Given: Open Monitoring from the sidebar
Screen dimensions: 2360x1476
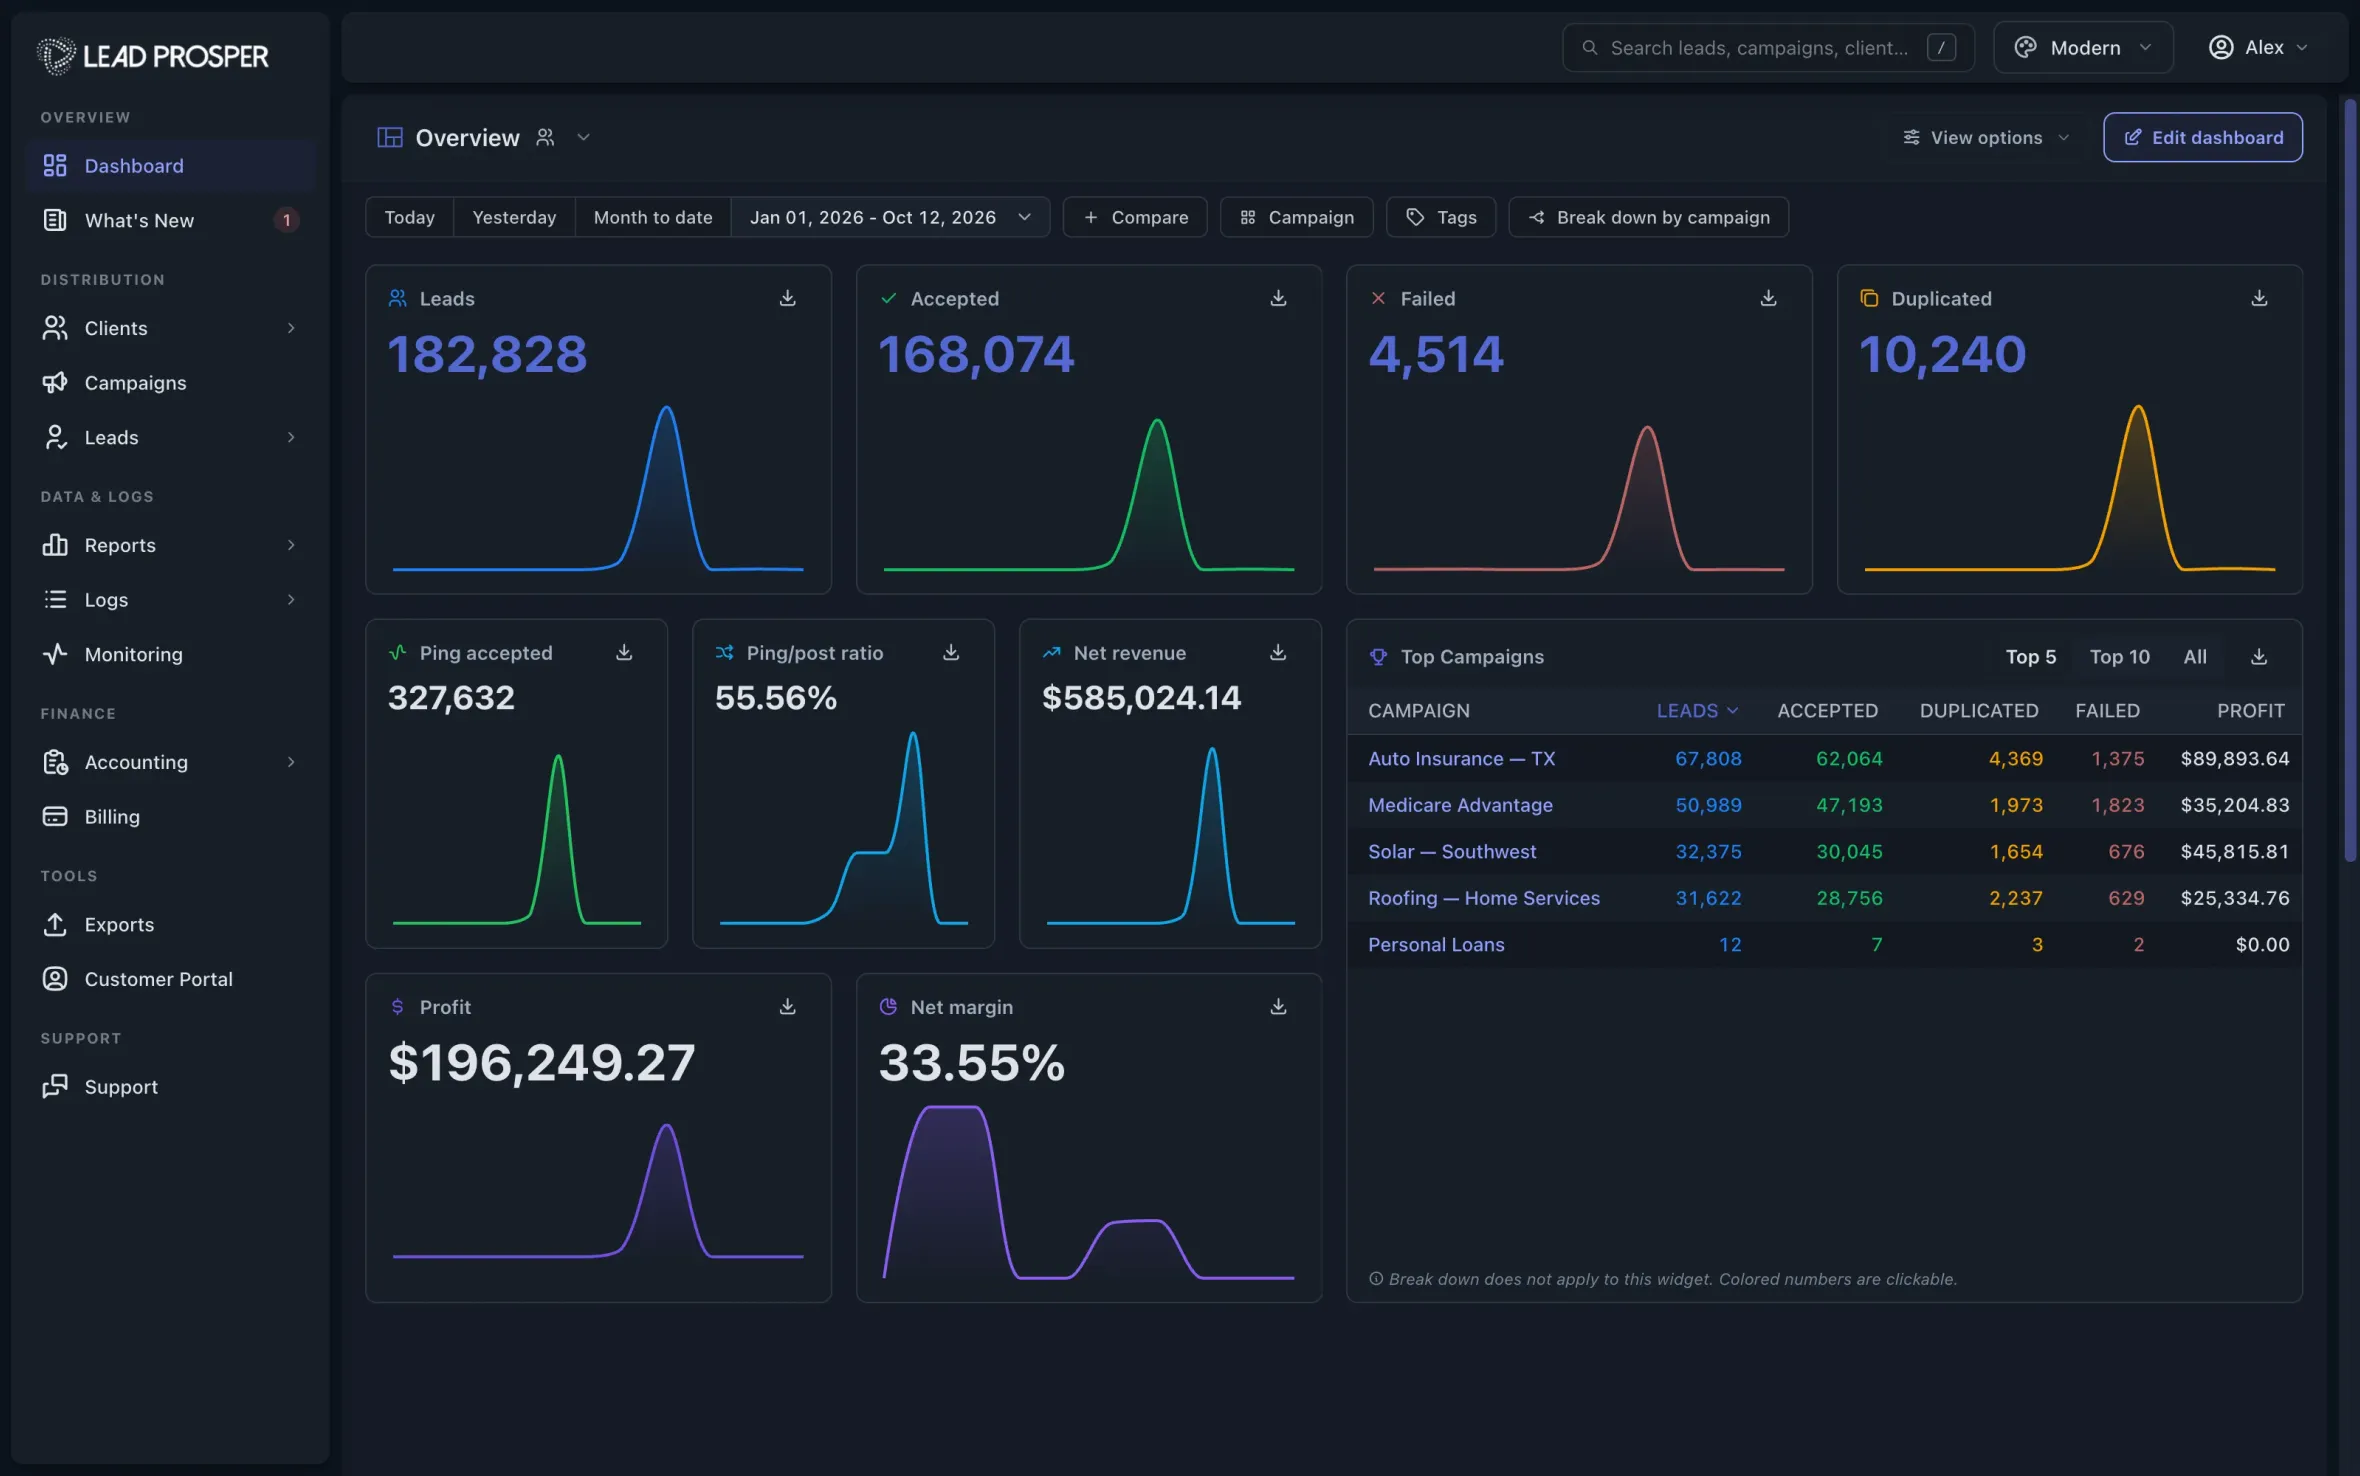Looking at the screenshot, I should click(x=170, y=654).
